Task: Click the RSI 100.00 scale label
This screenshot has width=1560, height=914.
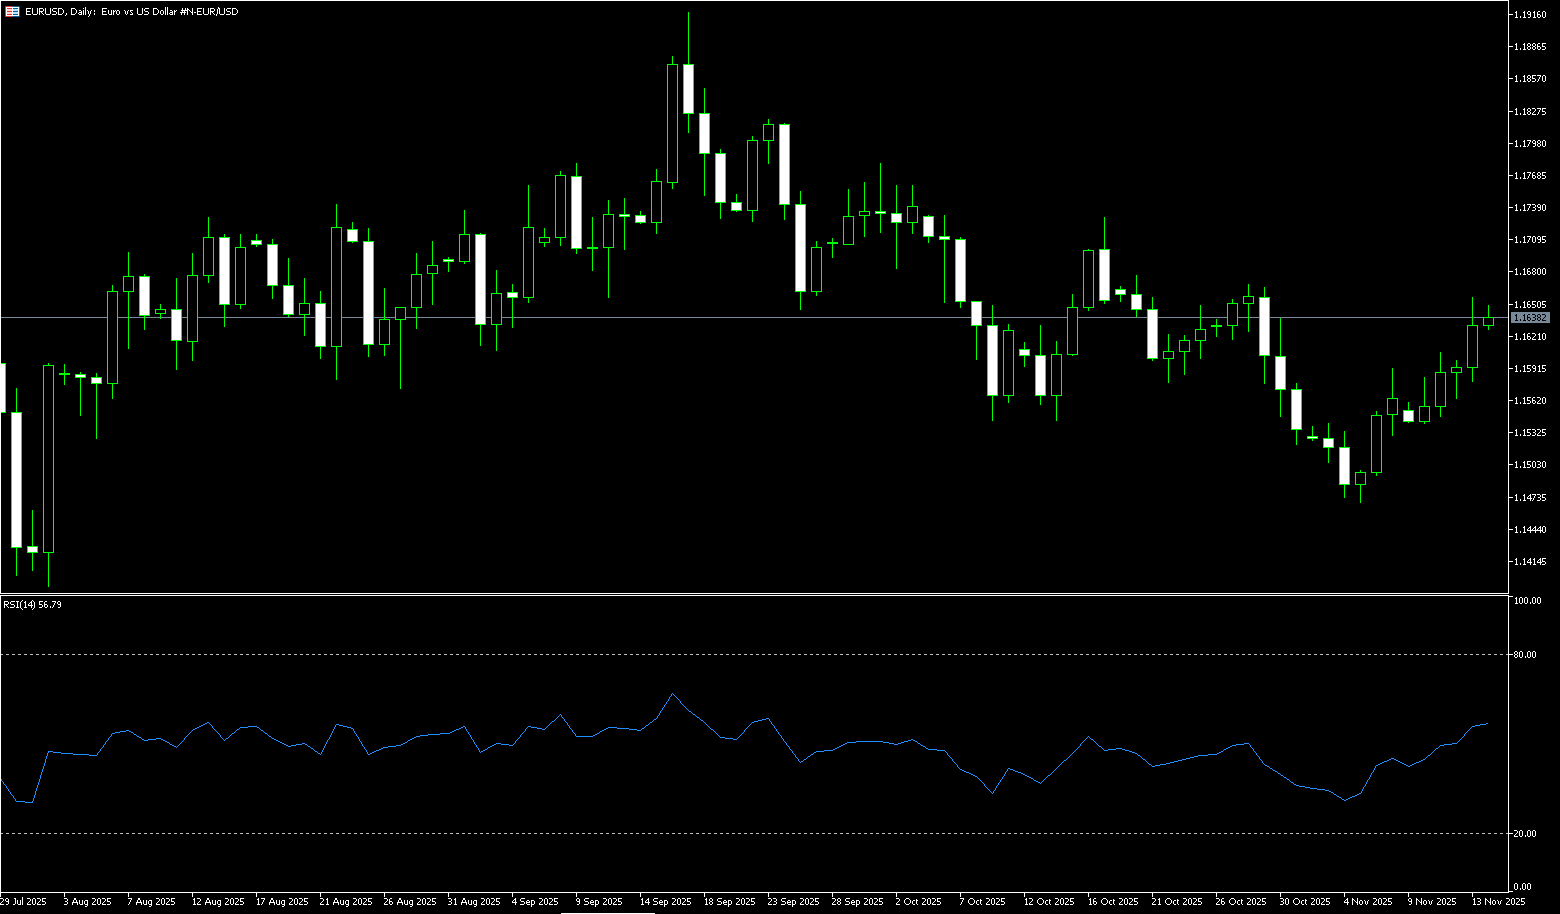Action: coord(1527,601)
